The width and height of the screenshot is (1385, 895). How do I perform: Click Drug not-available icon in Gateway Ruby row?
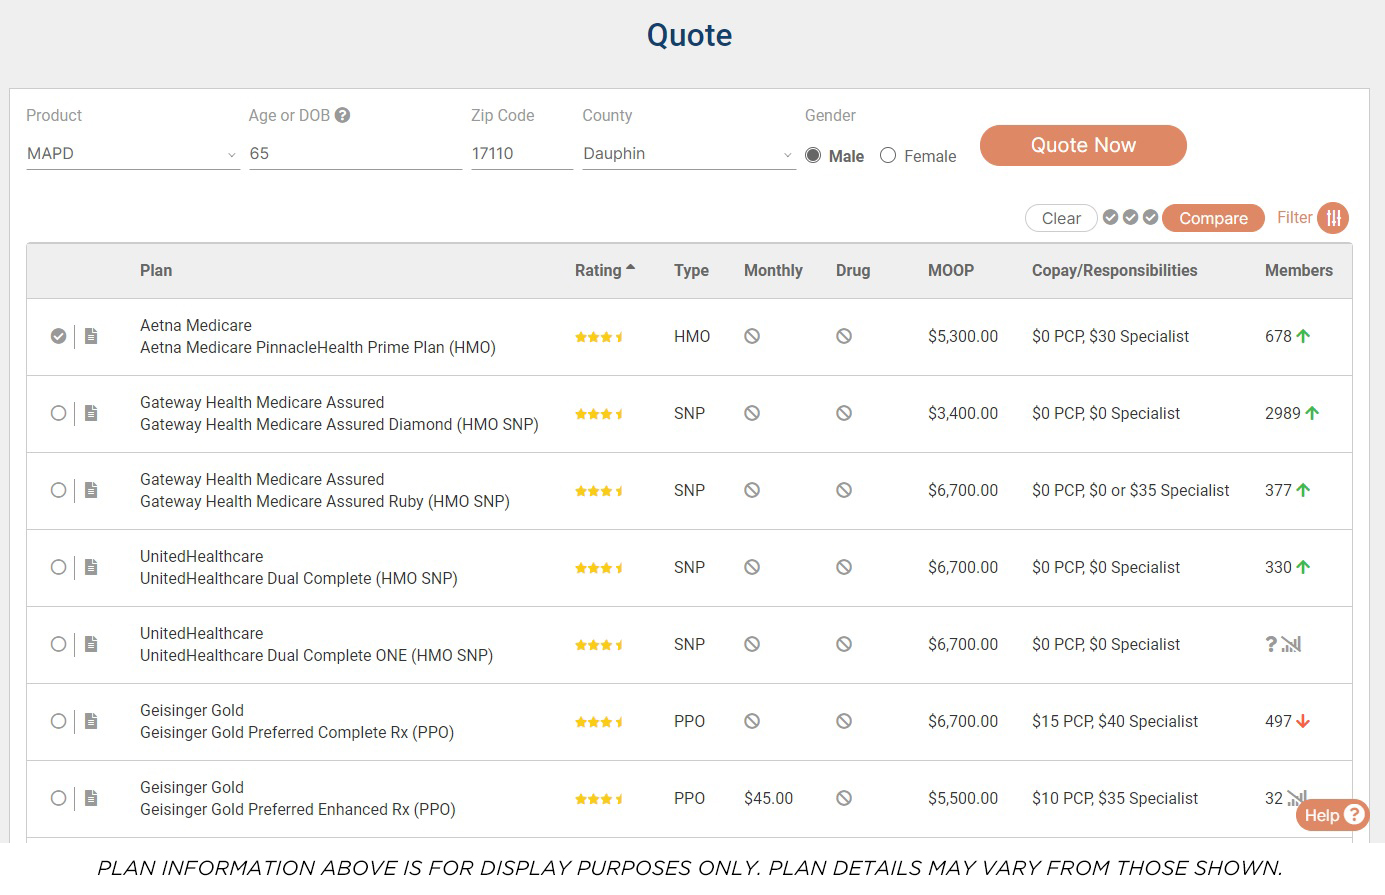(844, 490)
